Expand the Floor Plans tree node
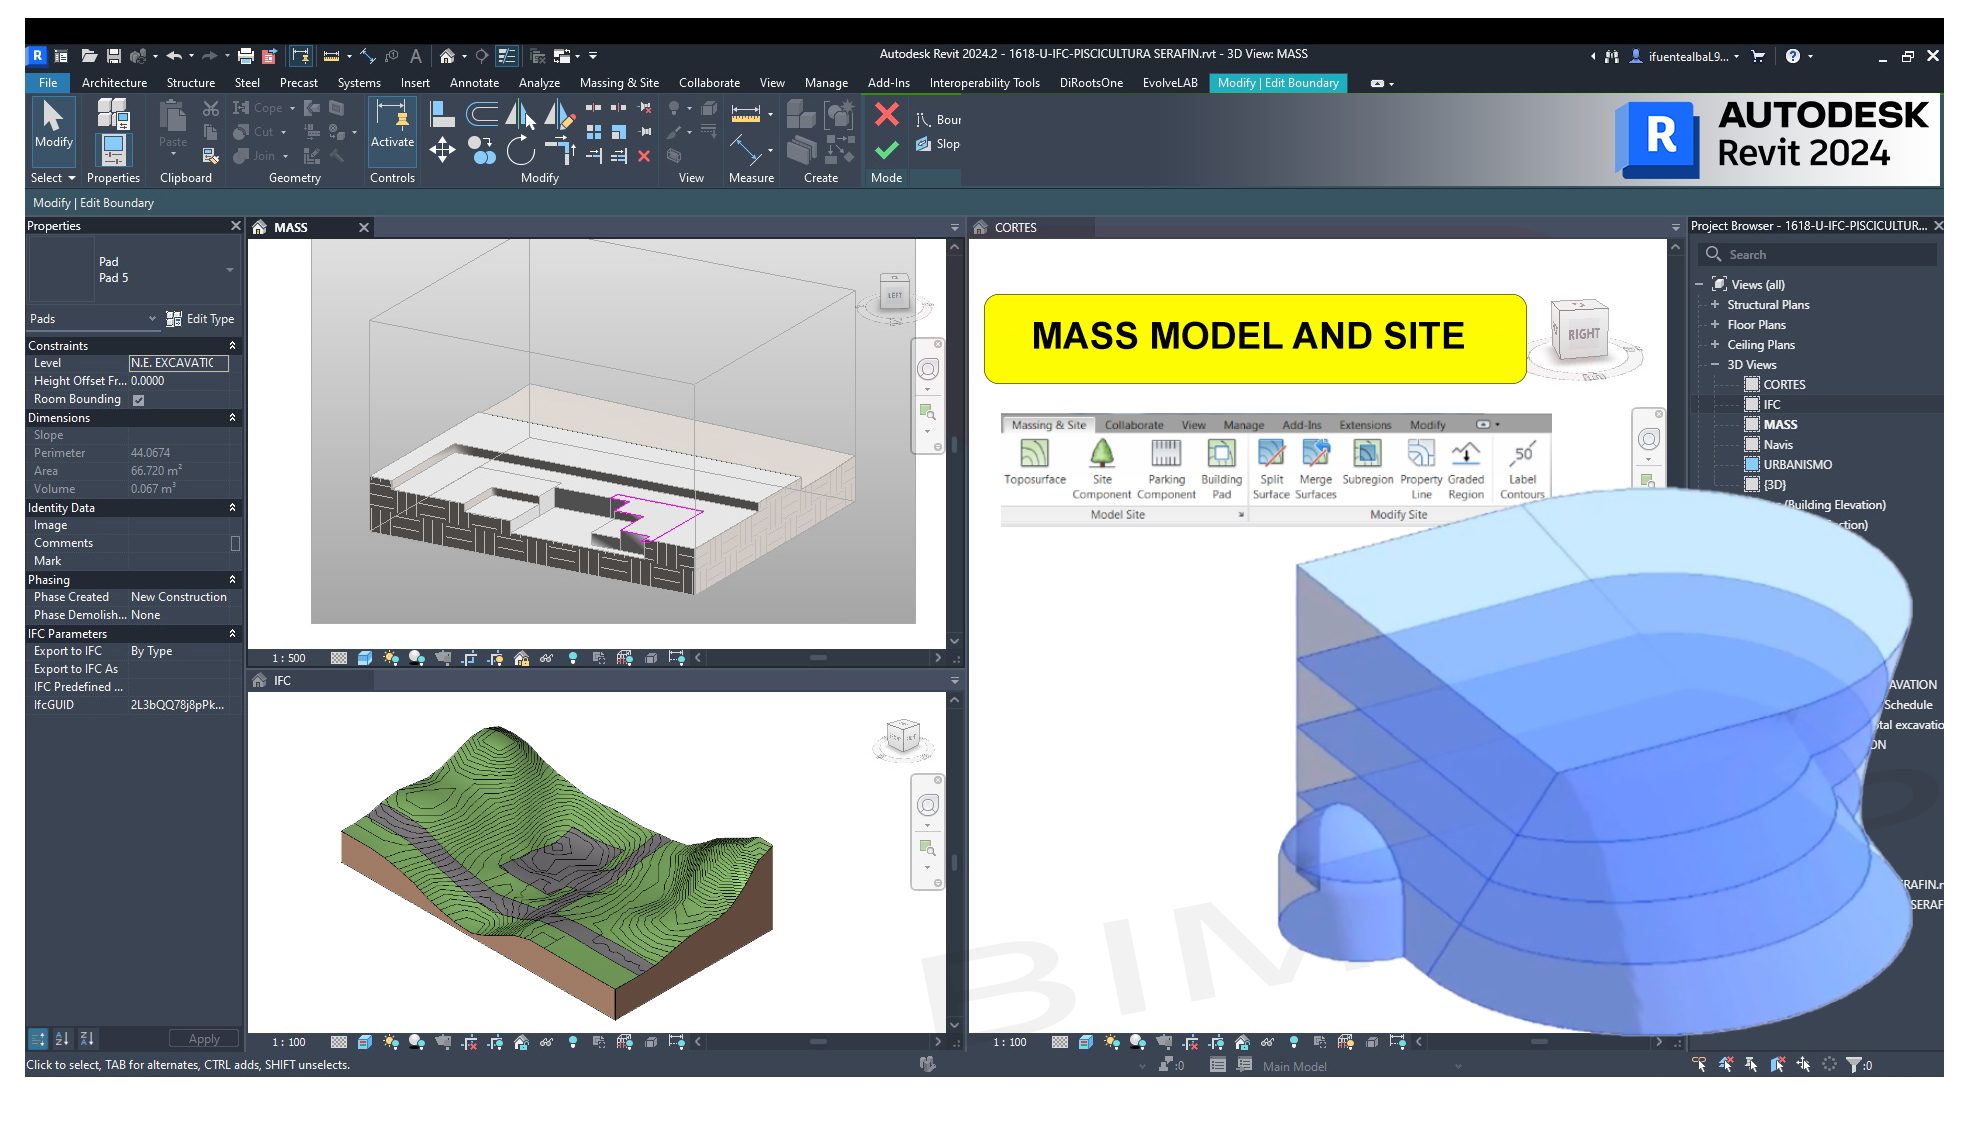Screen dimensions: 1969x1142 point(1714,325)
